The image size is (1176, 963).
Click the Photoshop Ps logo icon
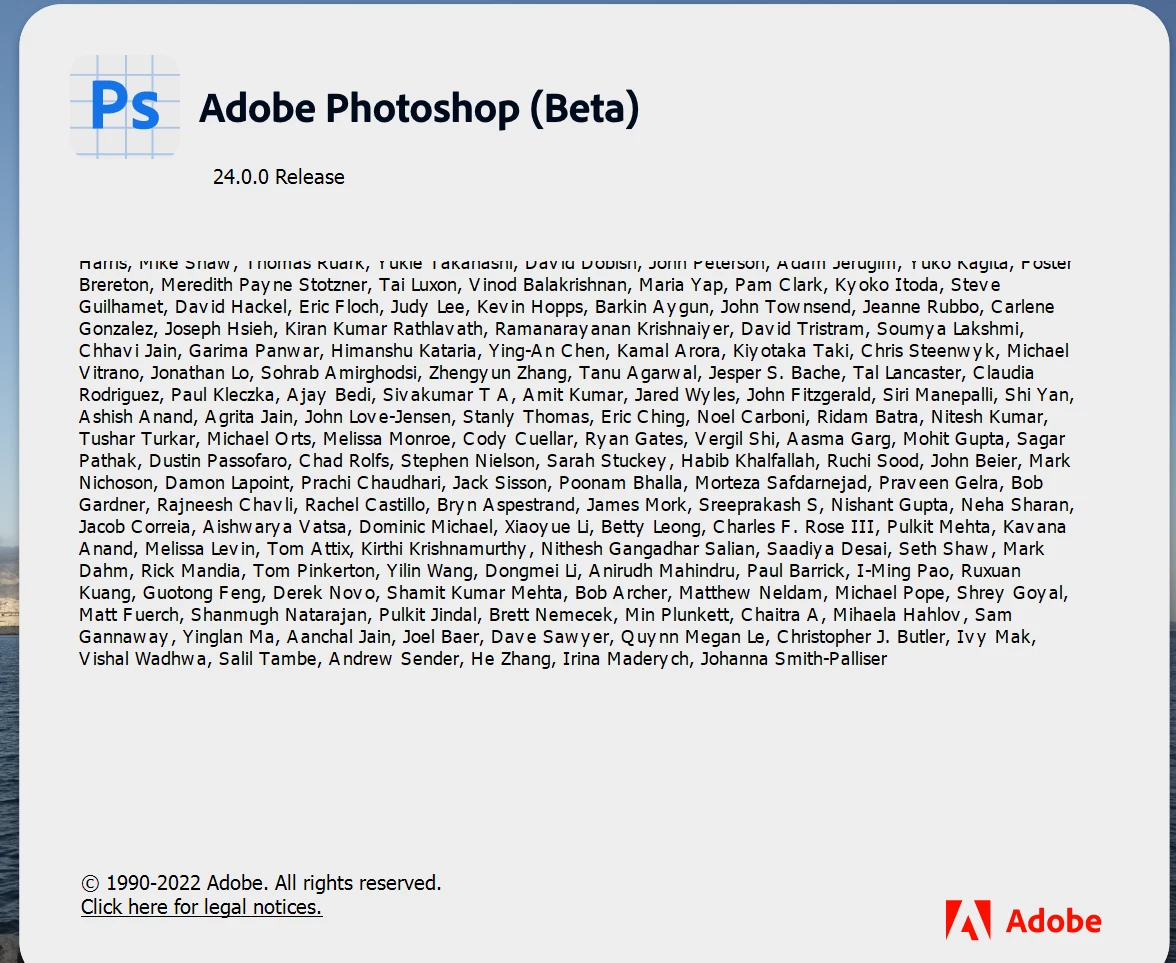[124, 106]
